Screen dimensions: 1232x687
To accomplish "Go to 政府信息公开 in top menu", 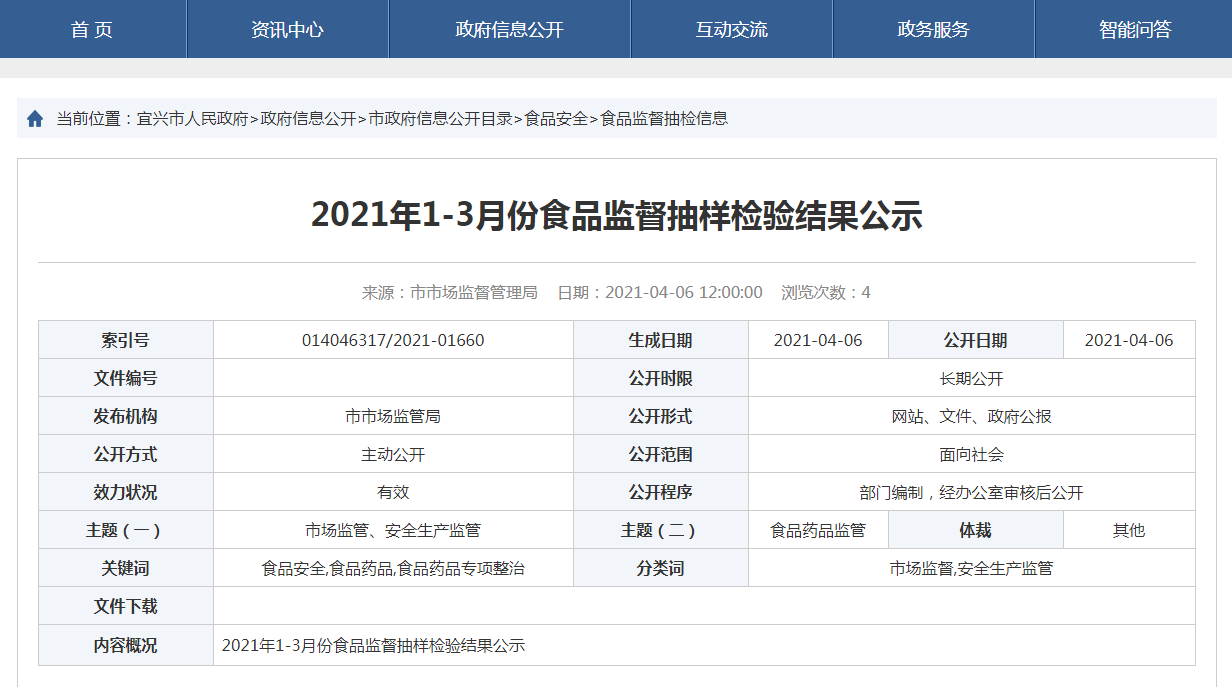I will pyautogui.click(x=509, y=30).
